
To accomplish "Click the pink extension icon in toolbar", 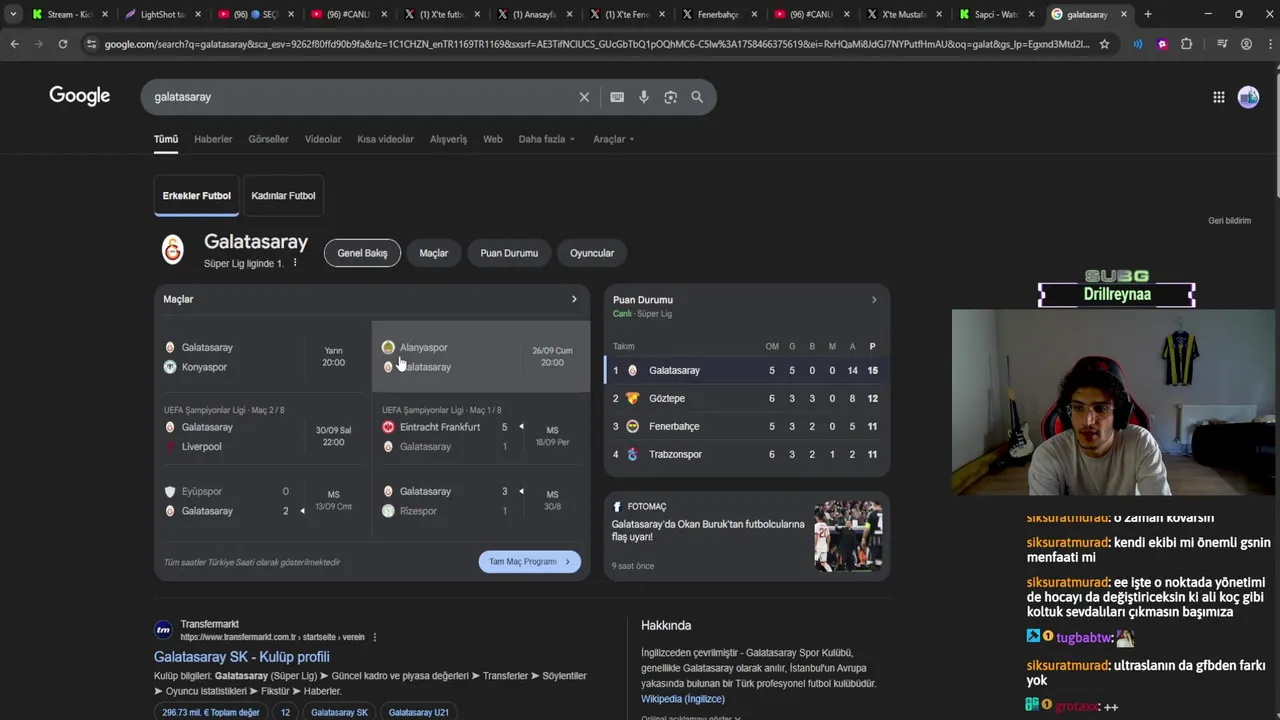I will coord(1162,44).
